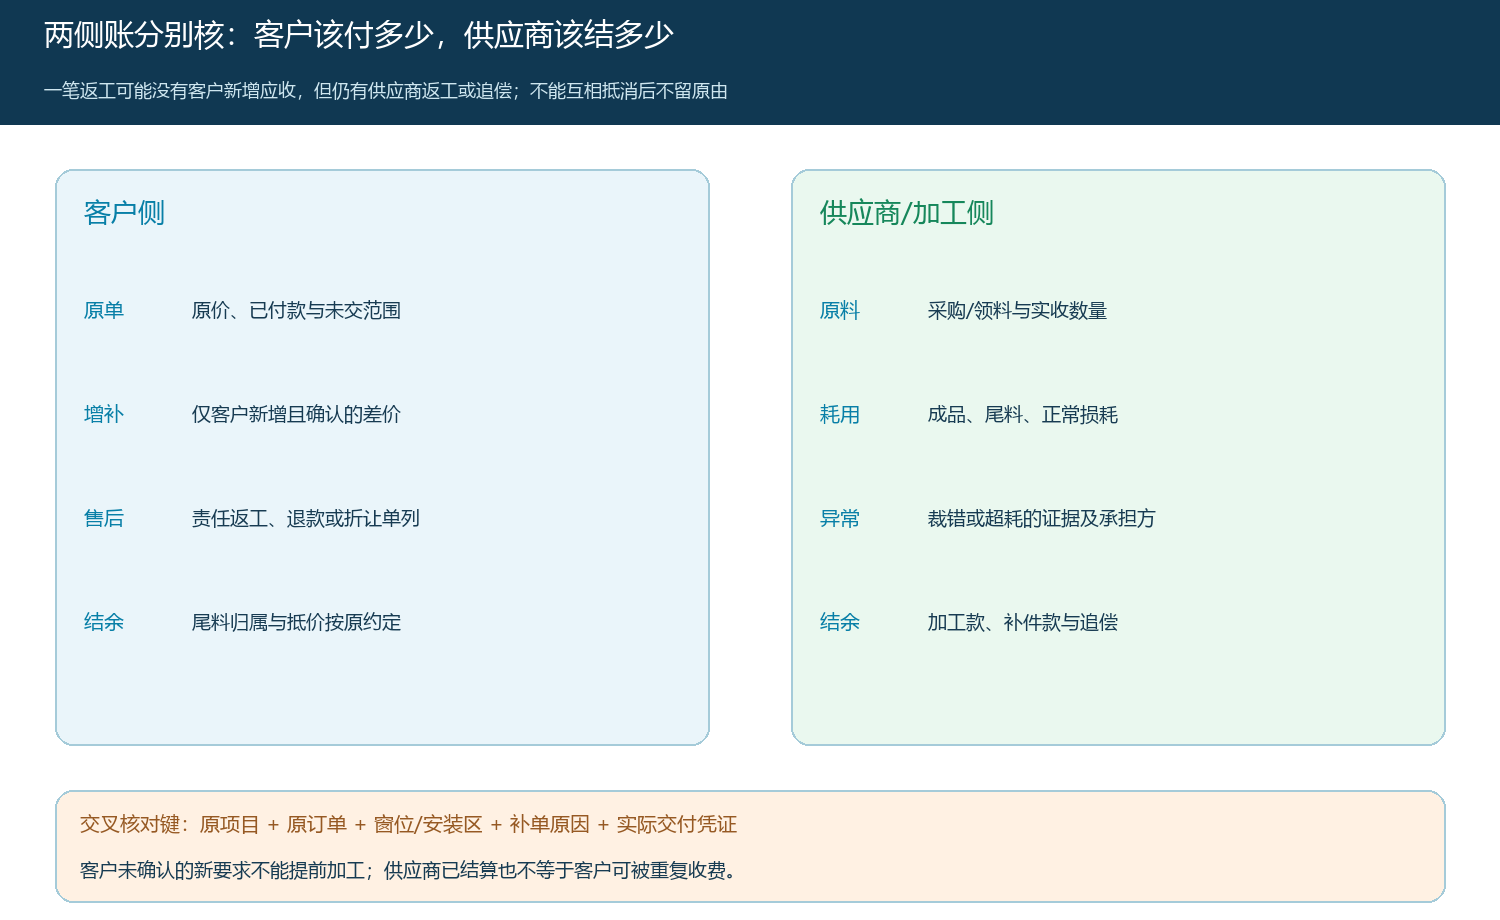The image size is (1500, 920).
Task: Click text 加工款、补件款与追偿
Action: coord(1023,623)
